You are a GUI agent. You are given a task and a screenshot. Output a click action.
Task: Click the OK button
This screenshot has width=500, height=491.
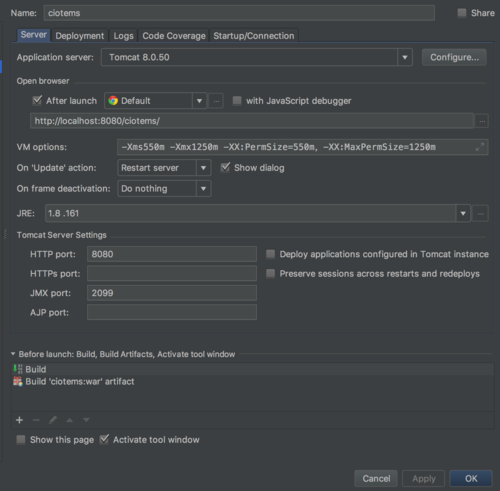tap(471, 479)
